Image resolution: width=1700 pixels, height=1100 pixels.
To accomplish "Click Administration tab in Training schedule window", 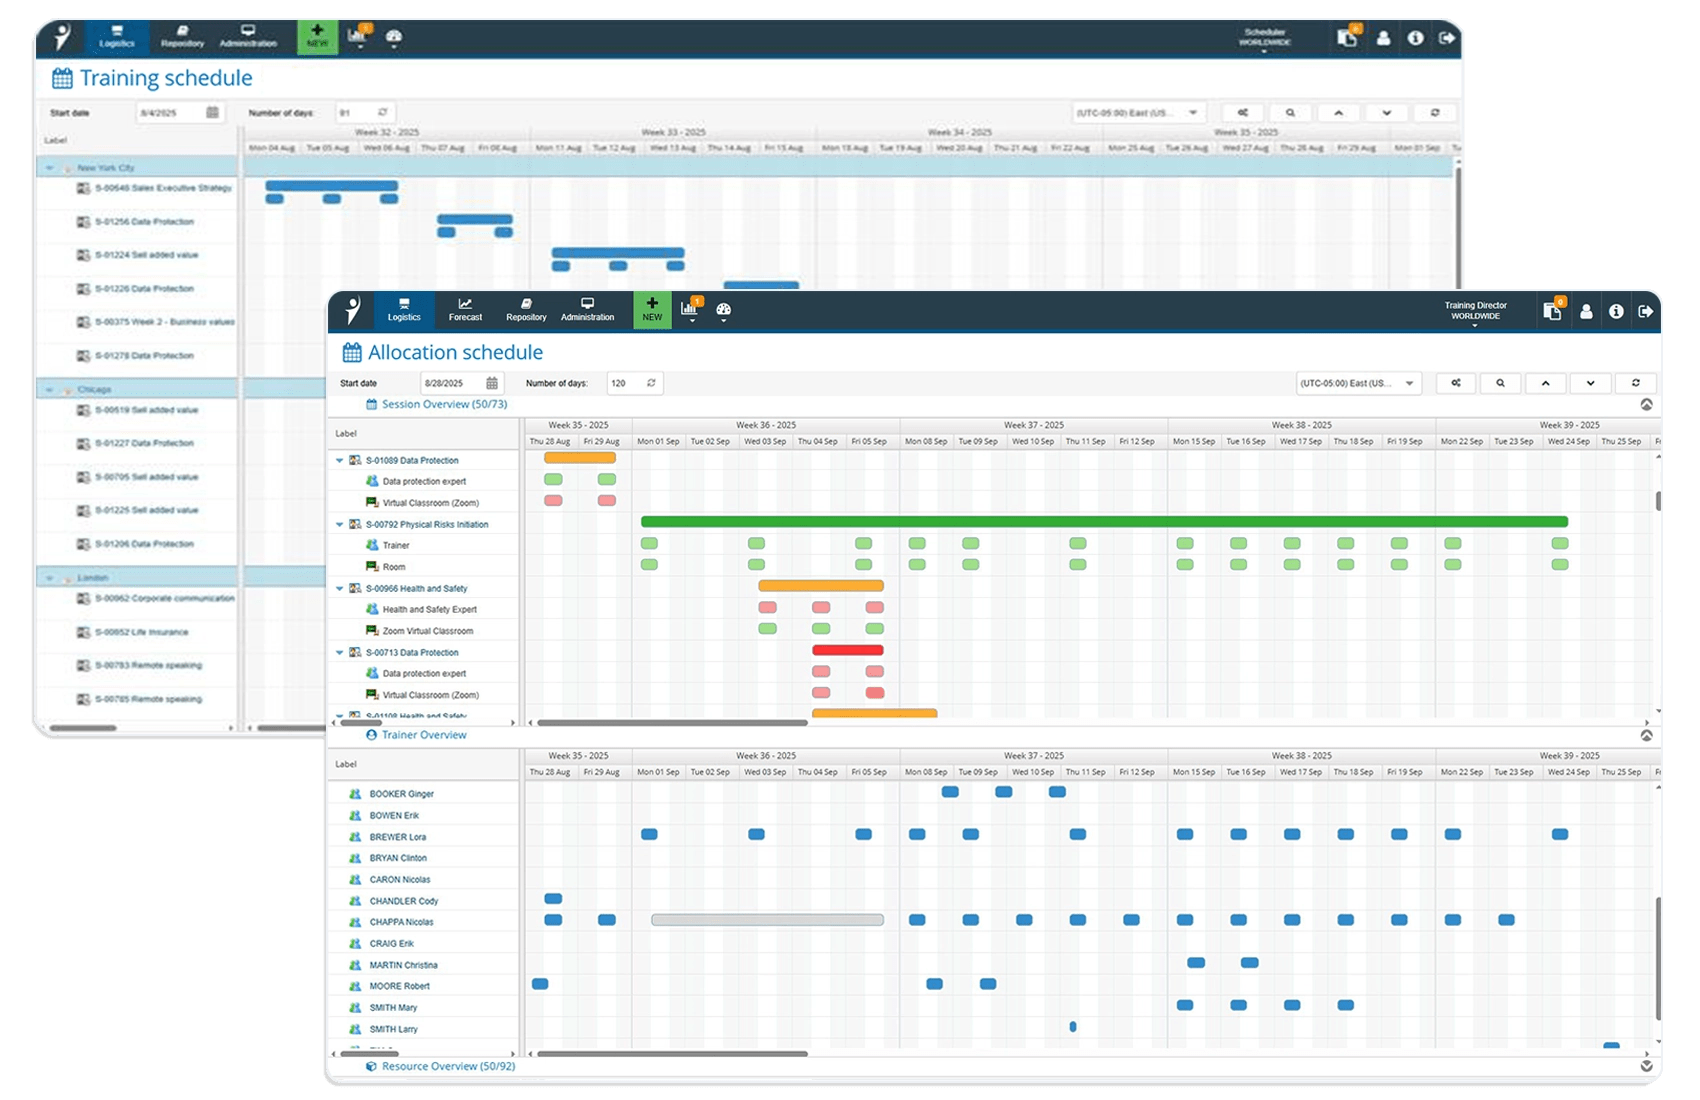I will (248, 37).
